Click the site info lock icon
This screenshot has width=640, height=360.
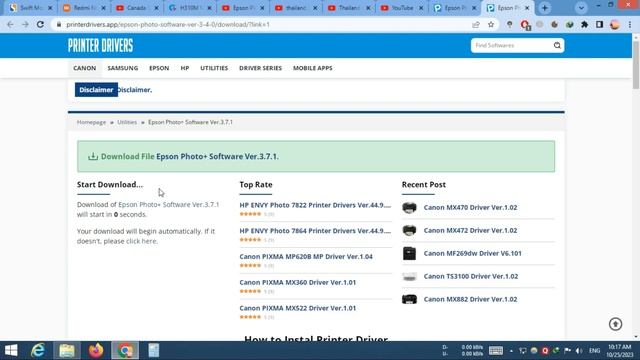point(59,24)
